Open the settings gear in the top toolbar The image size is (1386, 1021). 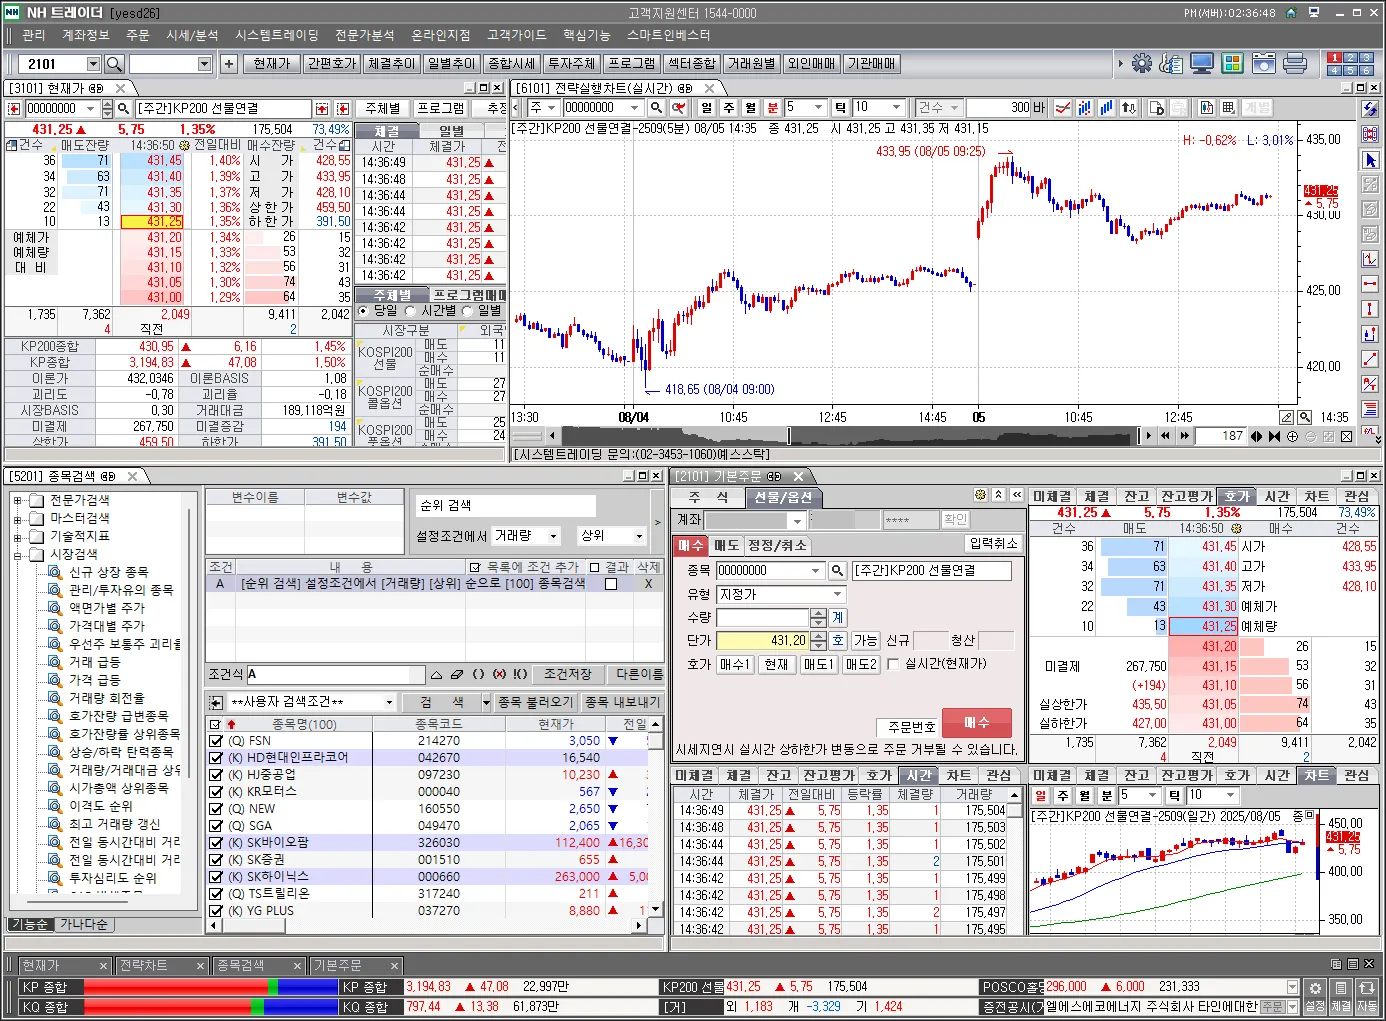tap(1141, 64)
